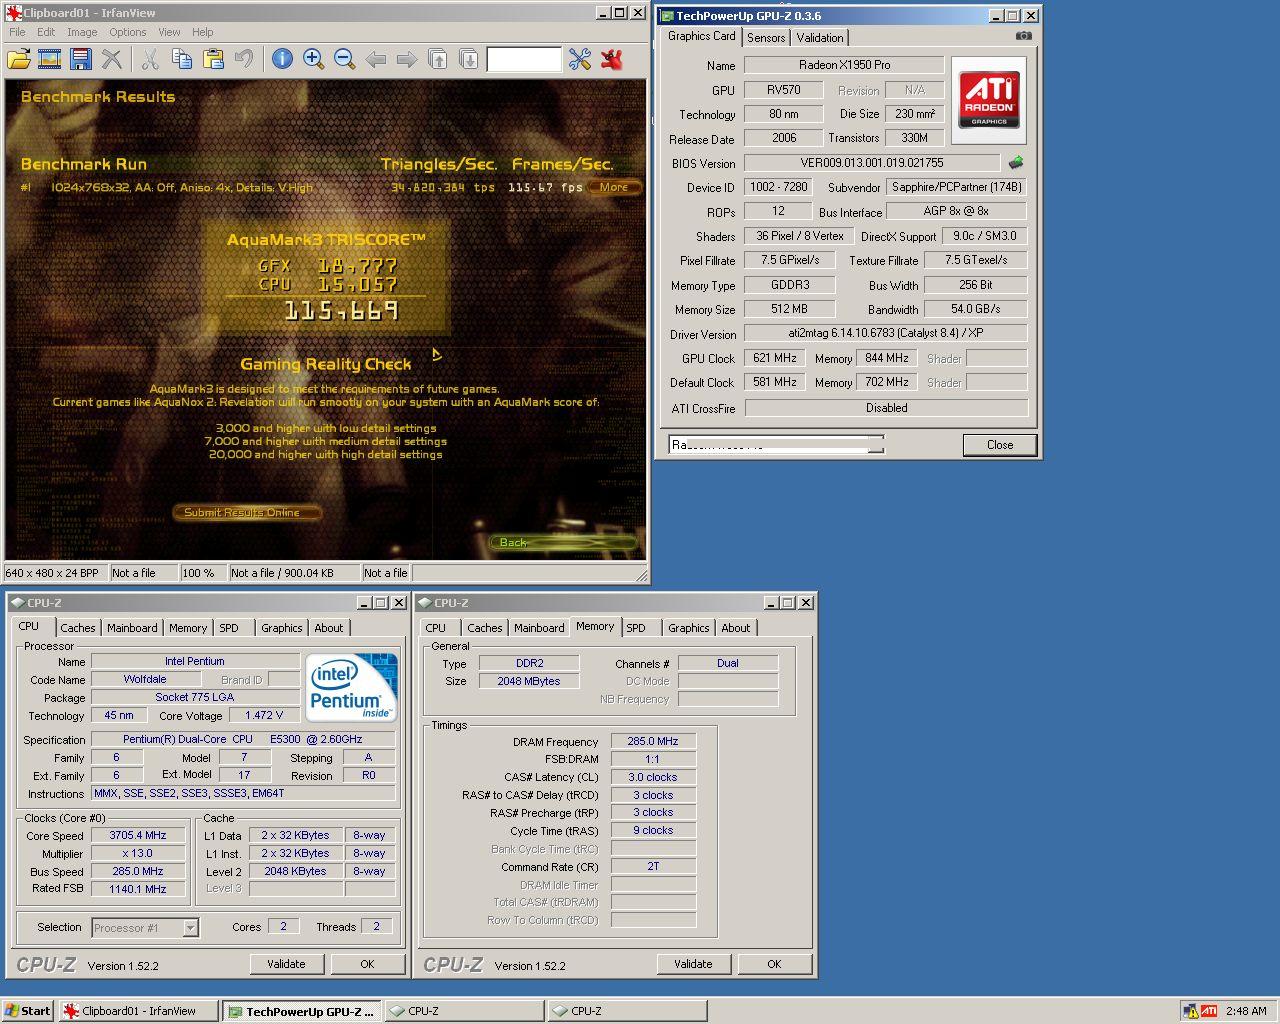This screenshot has height=1024, width=1280.
Task: Open IrfanView properties via the wrench icon
Action: point(580,59)
